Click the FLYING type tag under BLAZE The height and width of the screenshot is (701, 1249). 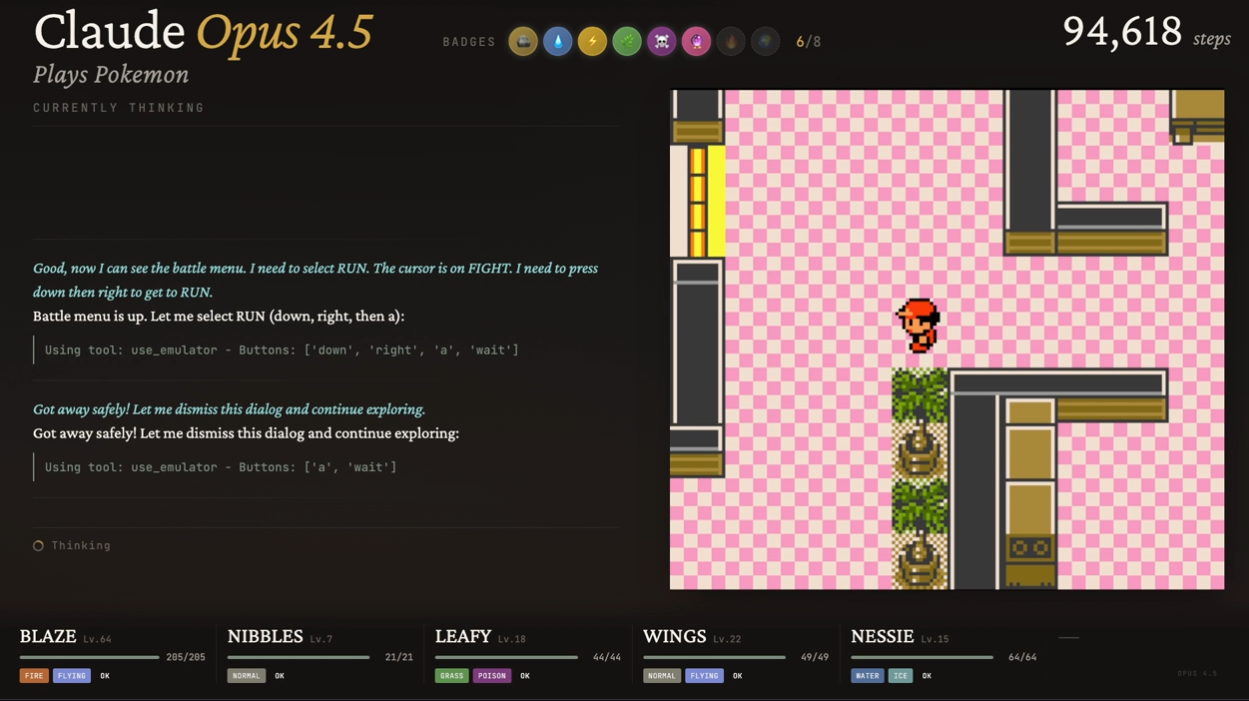72,676
